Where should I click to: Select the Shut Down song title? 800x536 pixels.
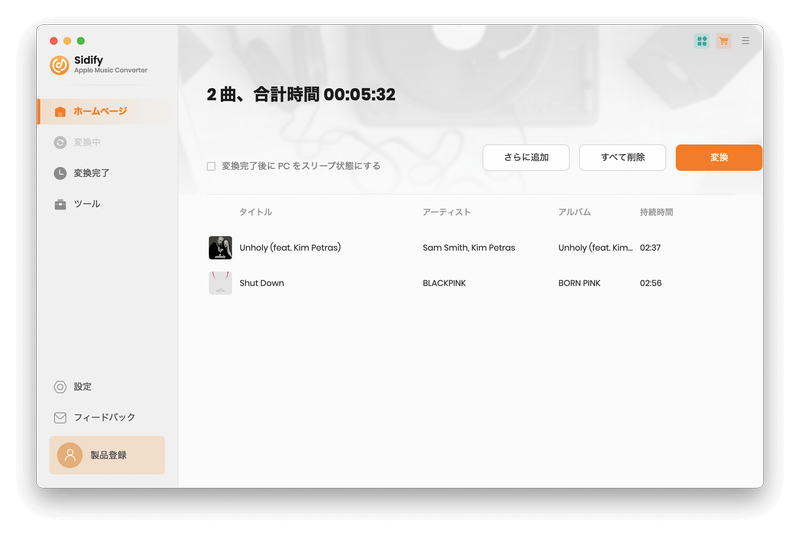(262, 283)
